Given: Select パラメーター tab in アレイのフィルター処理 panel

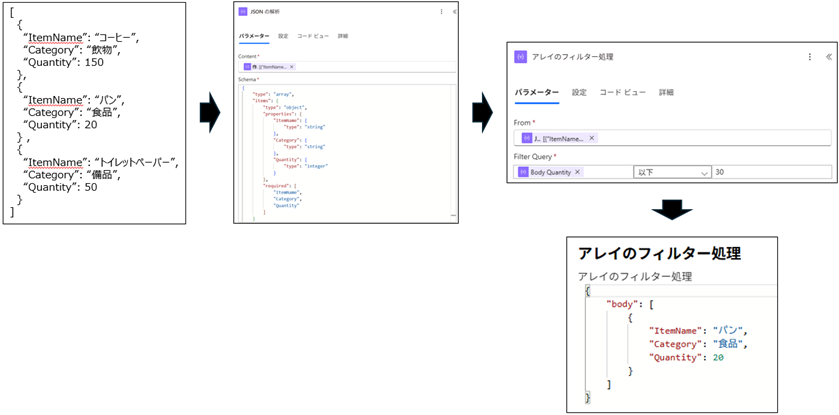Looking at the screenshot, I should (537, 92).
